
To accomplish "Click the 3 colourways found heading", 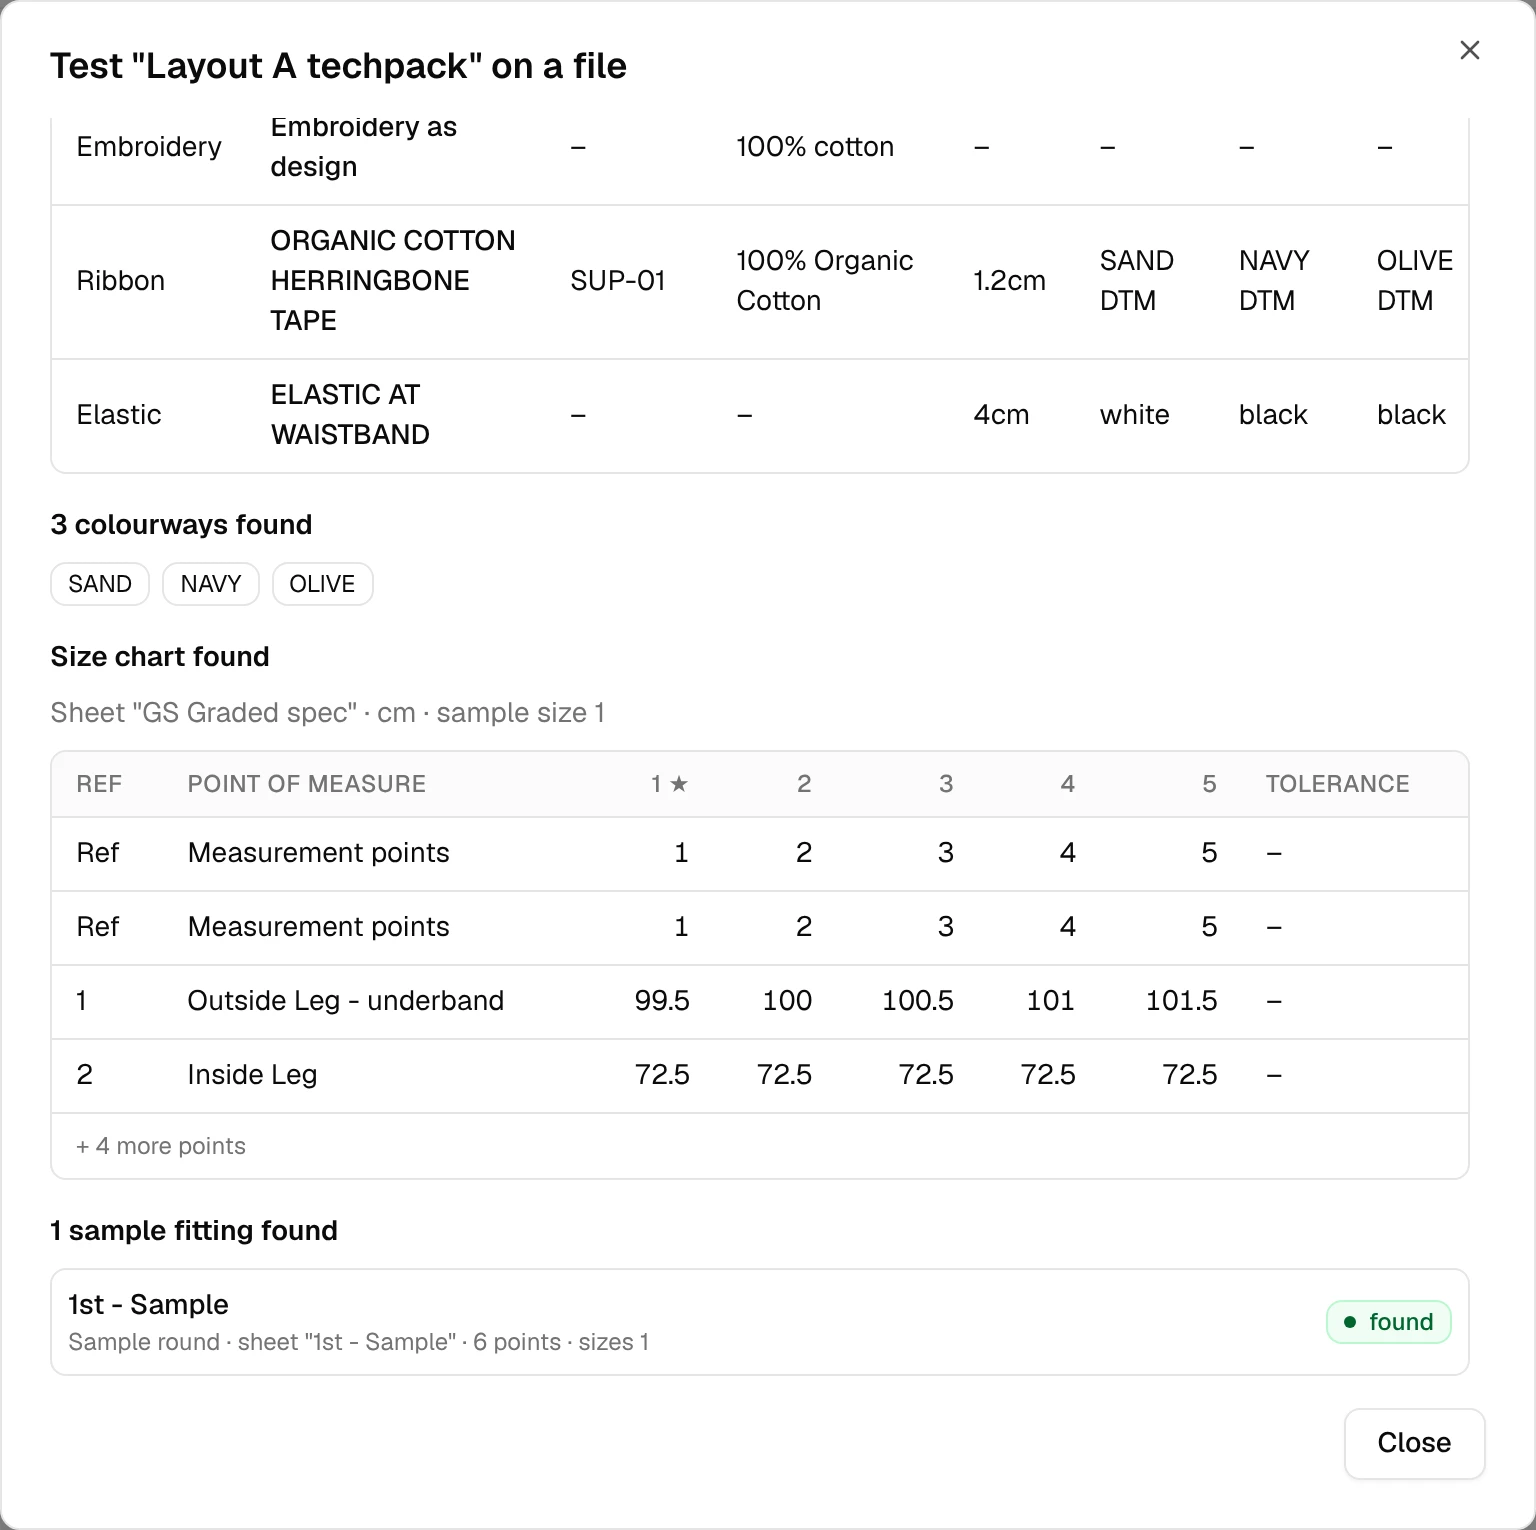I will (x=182, y=525).
